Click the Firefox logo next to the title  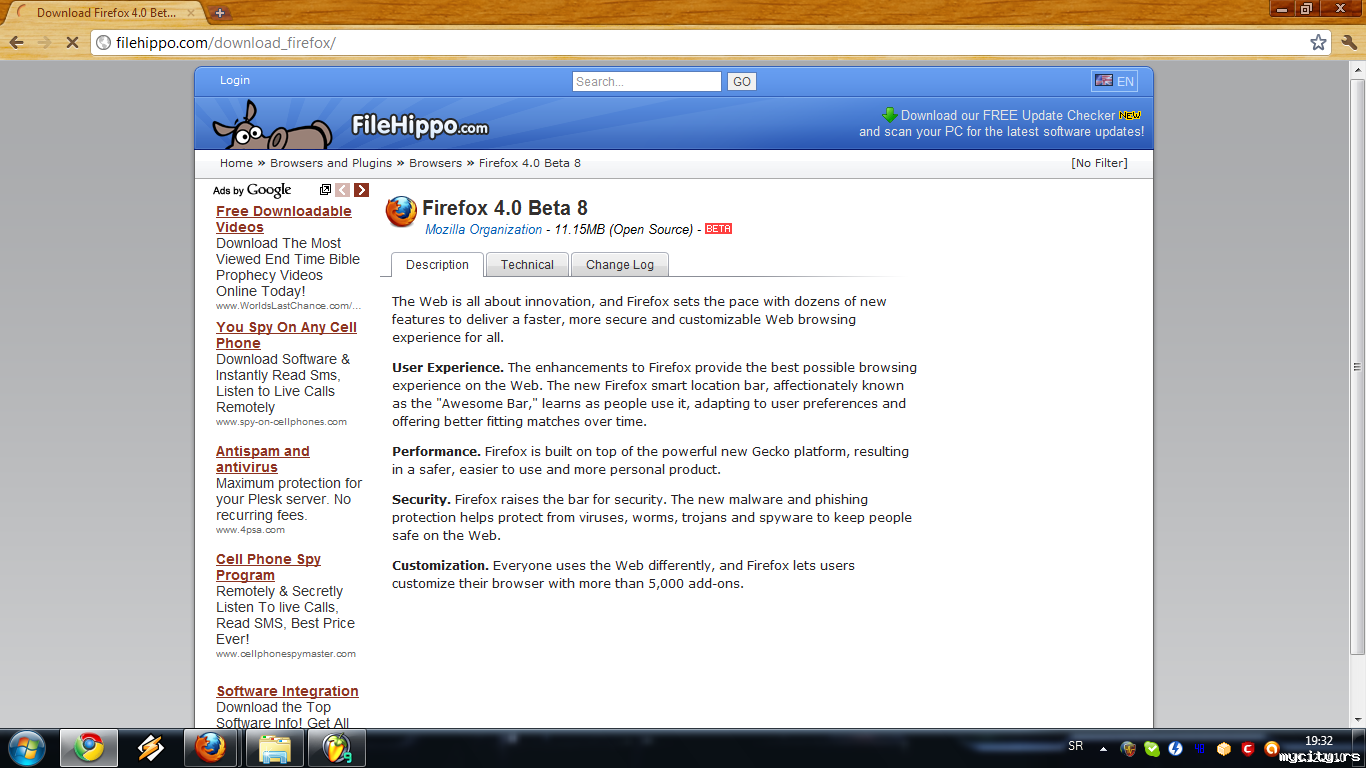401,211
